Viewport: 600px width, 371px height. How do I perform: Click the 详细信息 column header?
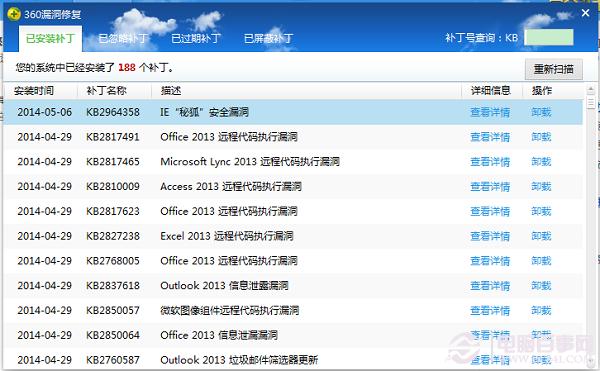point(490,91)
